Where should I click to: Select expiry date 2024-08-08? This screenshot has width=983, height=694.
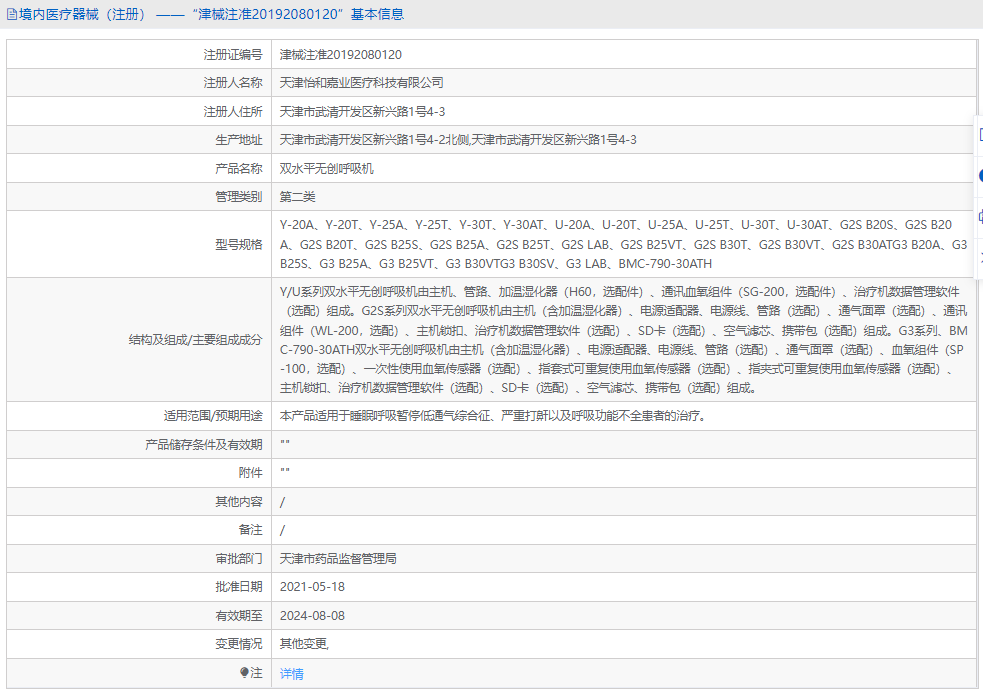point(312,616)
